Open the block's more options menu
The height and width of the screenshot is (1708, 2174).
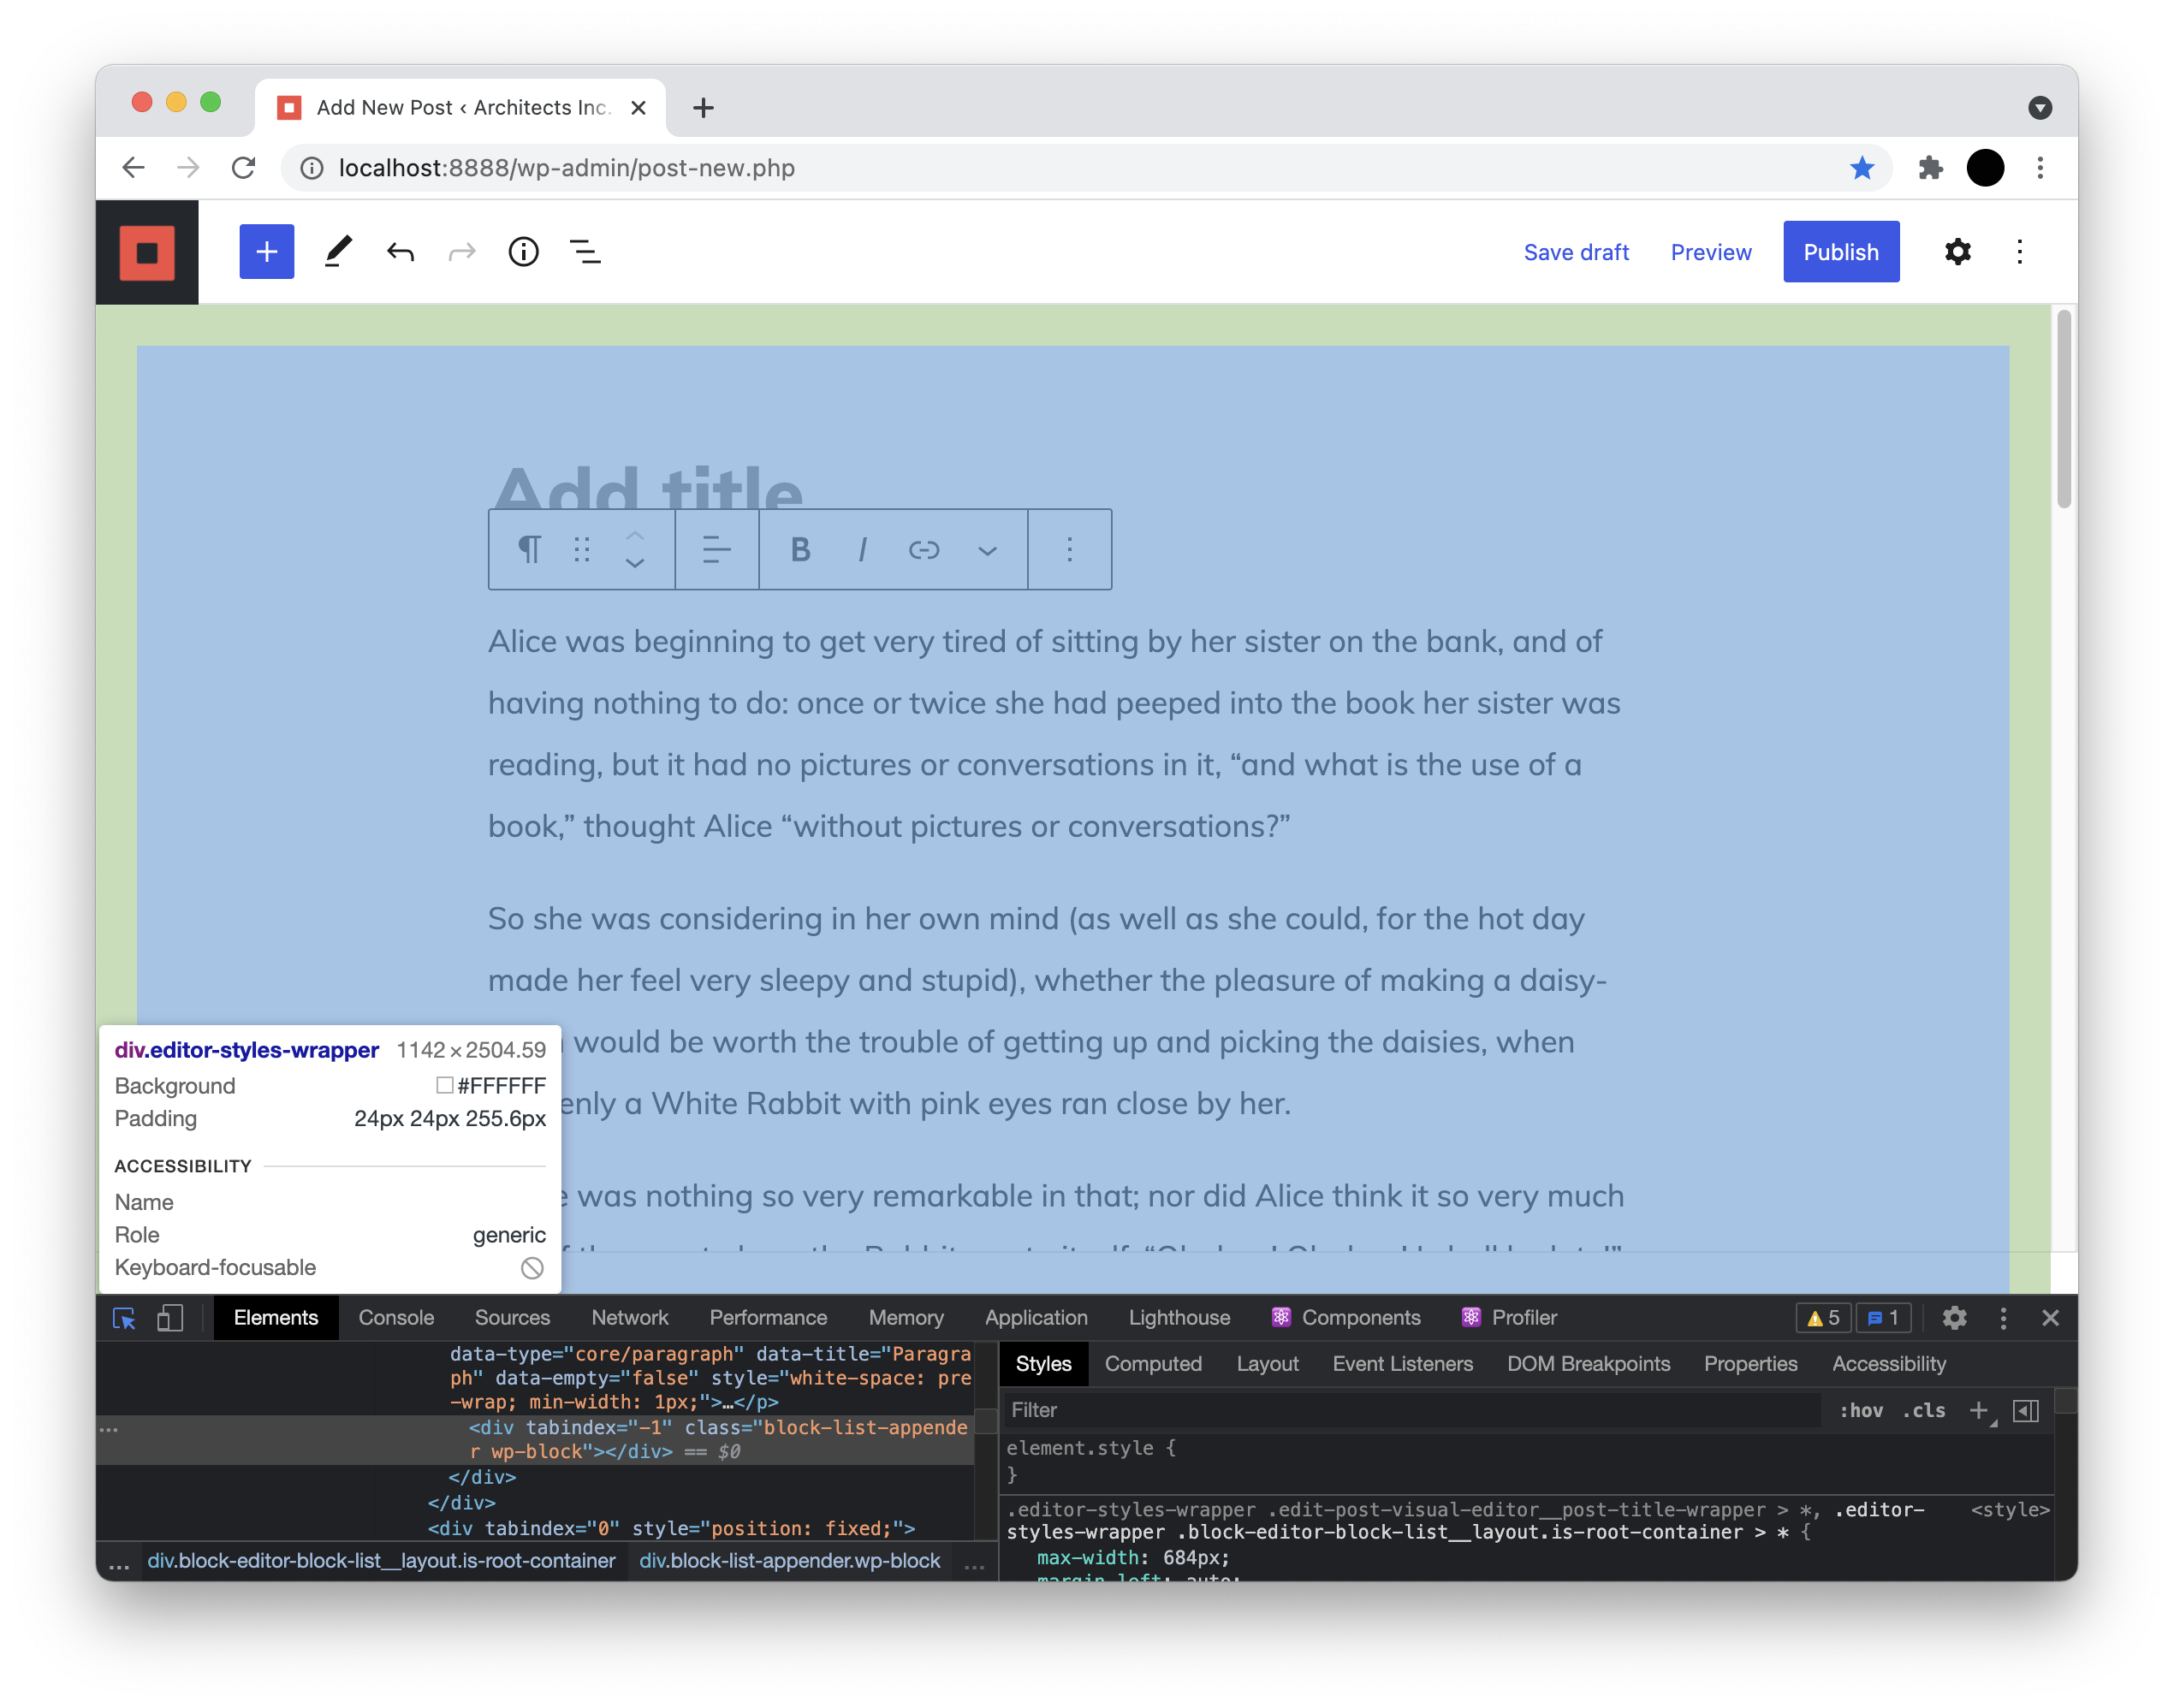click(1069, 549)
